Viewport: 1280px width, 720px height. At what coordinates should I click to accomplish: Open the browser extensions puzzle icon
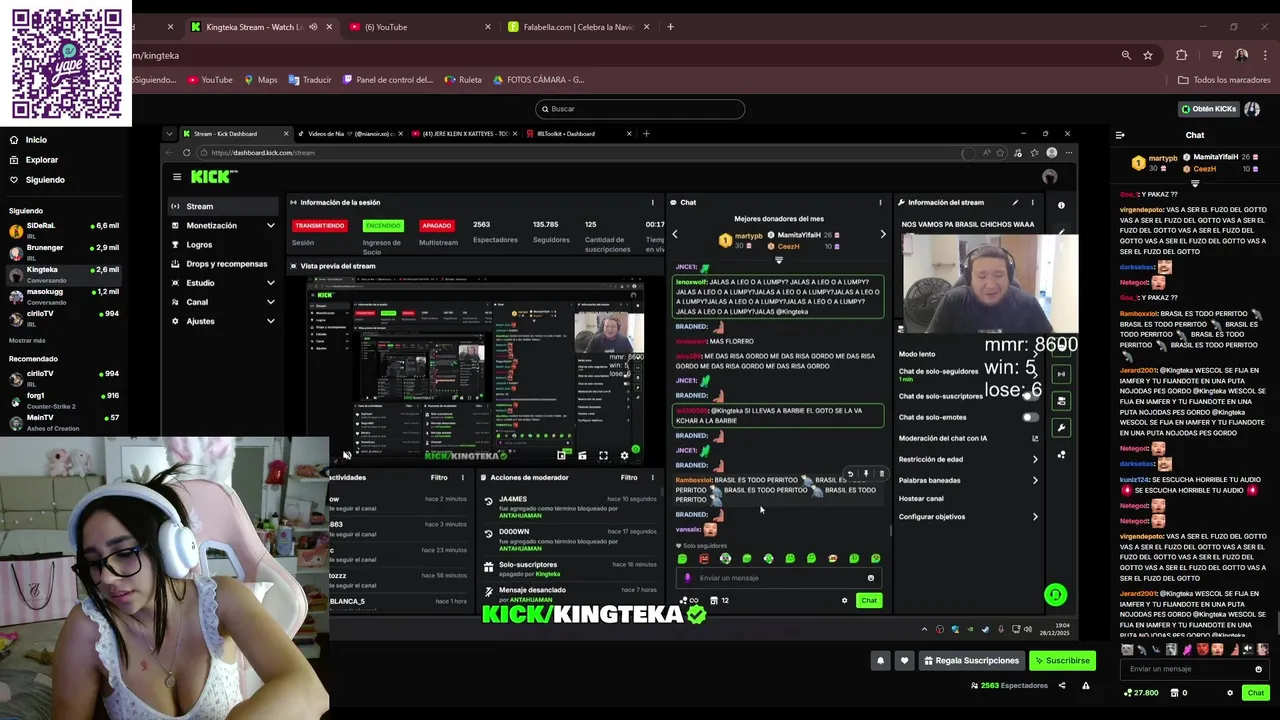(x=1181, y=55)
